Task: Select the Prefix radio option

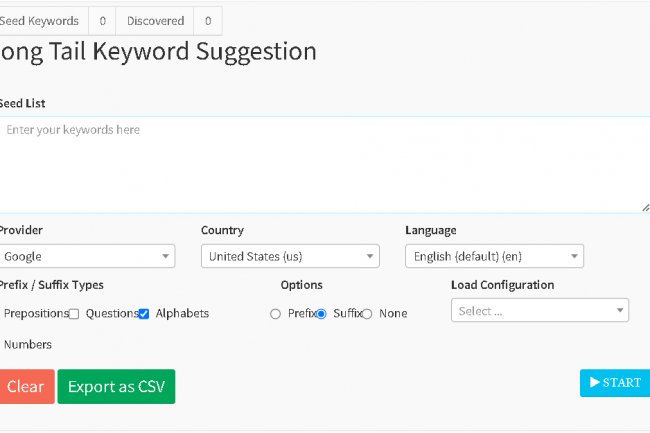Action: tap(276, 314)
